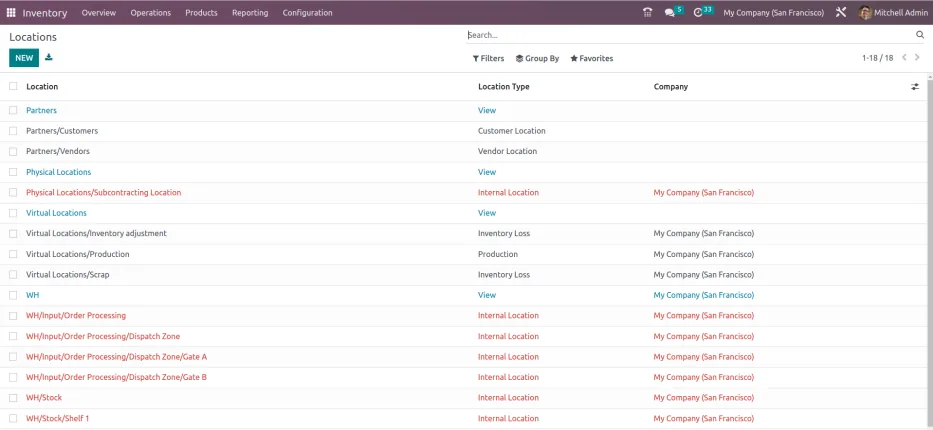The width and height of the screenshot is (933, 430).
Task: Open the Products menu
Action: tap(201, 12)
